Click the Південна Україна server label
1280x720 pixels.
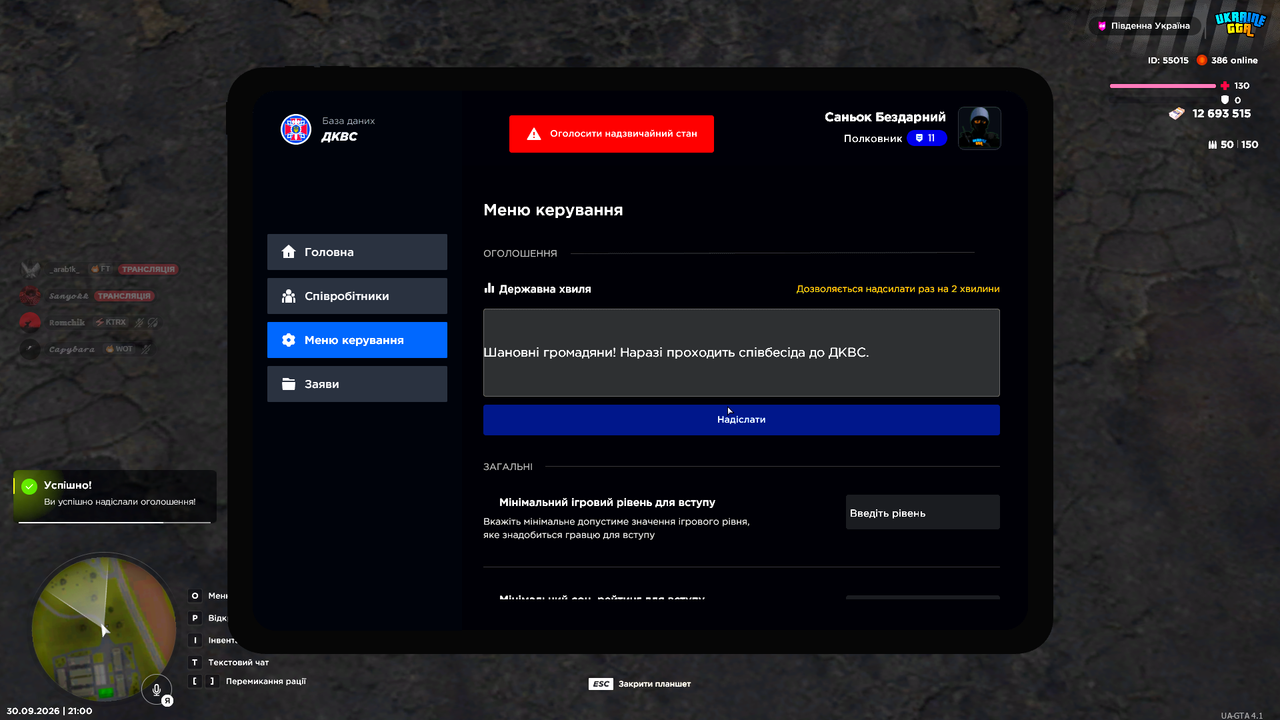point(1151,26)
